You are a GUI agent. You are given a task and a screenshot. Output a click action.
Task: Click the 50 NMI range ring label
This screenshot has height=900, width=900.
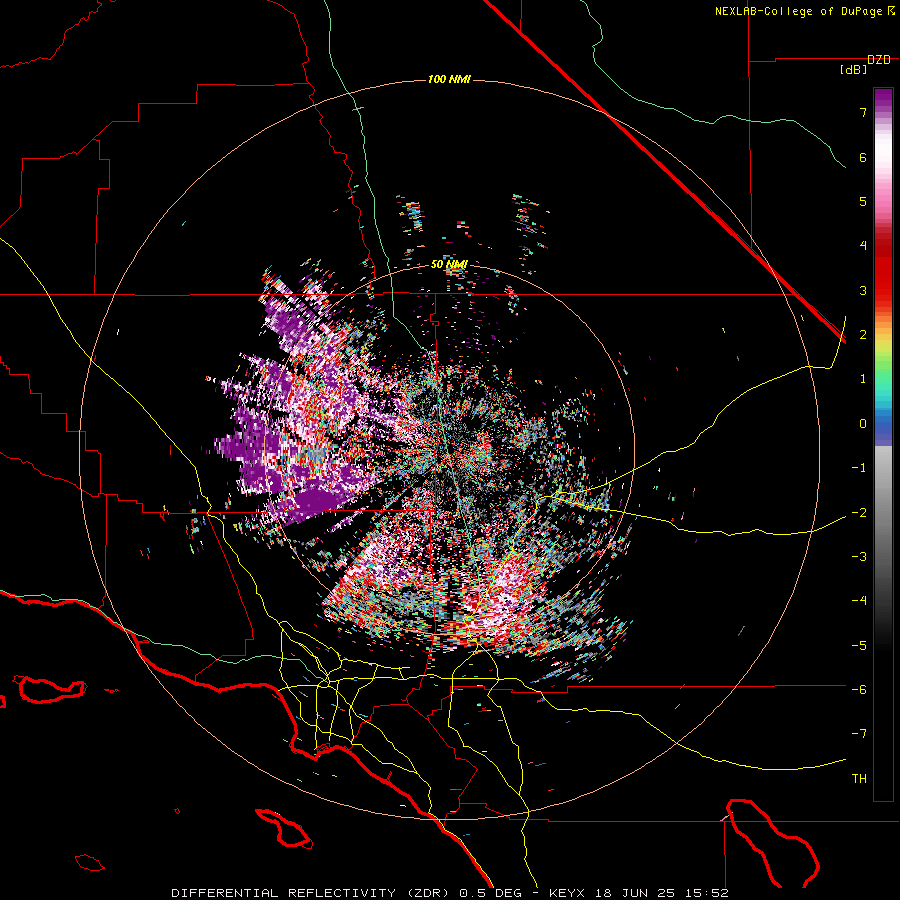click(x=449, y=265)
